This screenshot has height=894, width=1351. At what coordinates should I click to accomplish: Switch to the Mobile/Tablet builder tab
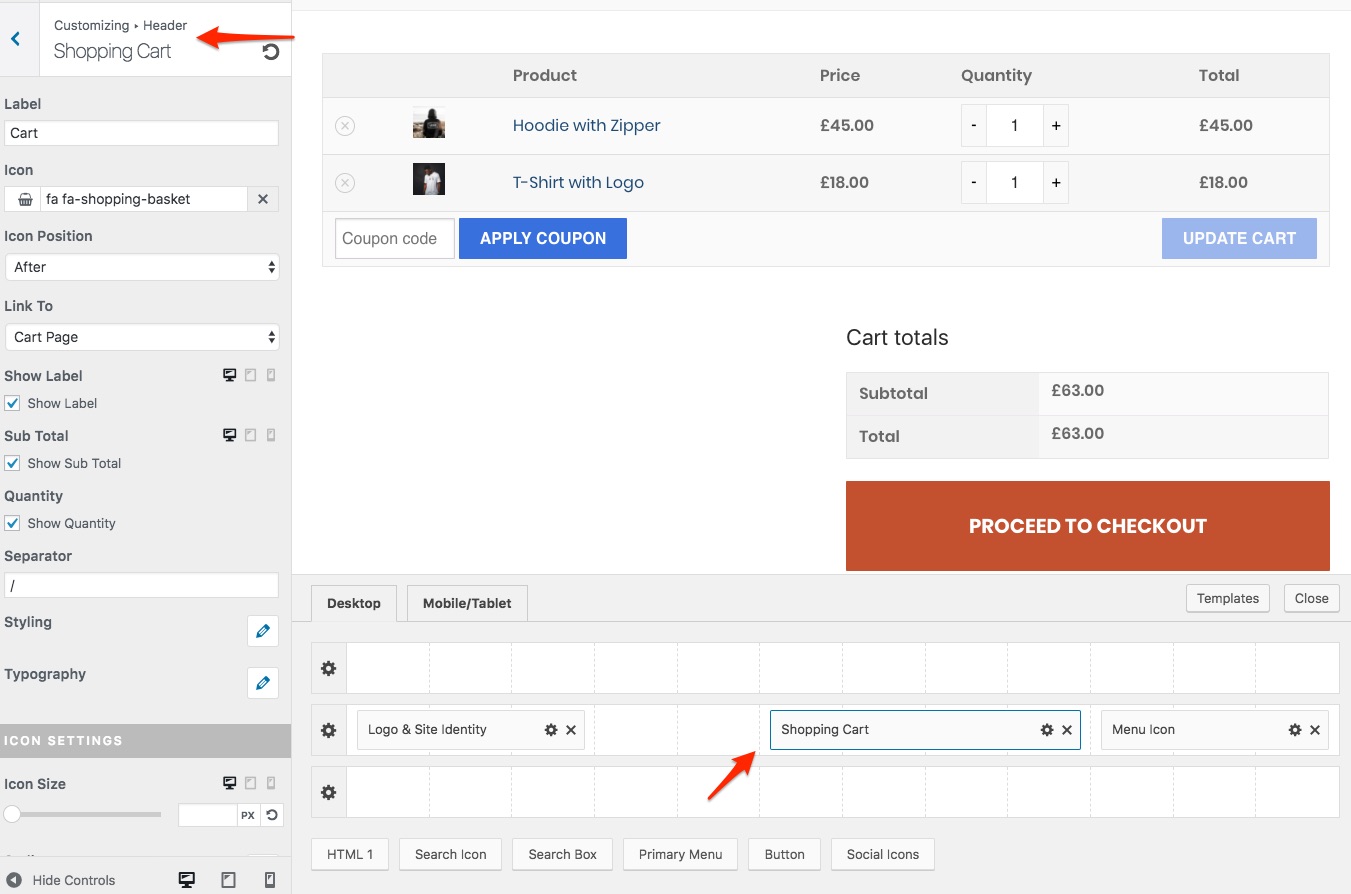pyautogui.click(x=467, y=603)
